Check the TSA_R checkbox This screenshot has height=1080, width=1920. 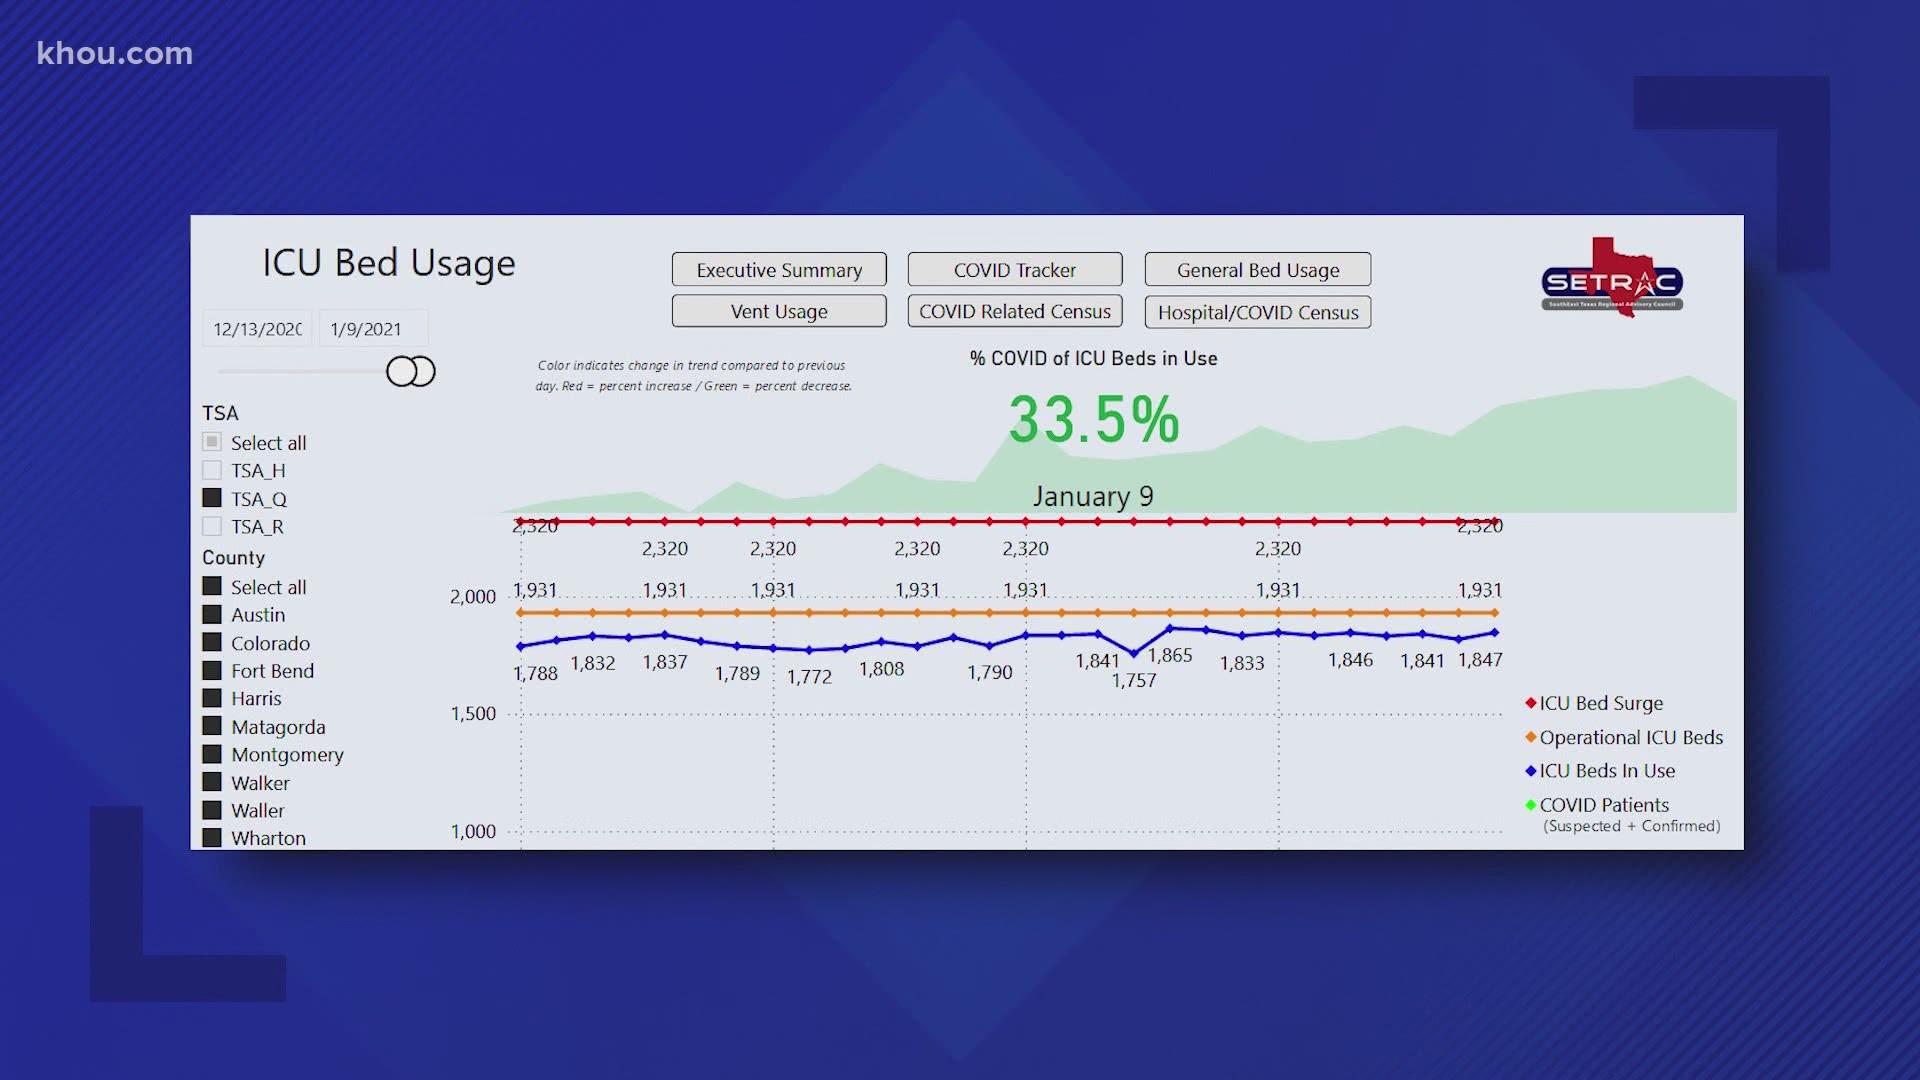(x=212, y=526)
